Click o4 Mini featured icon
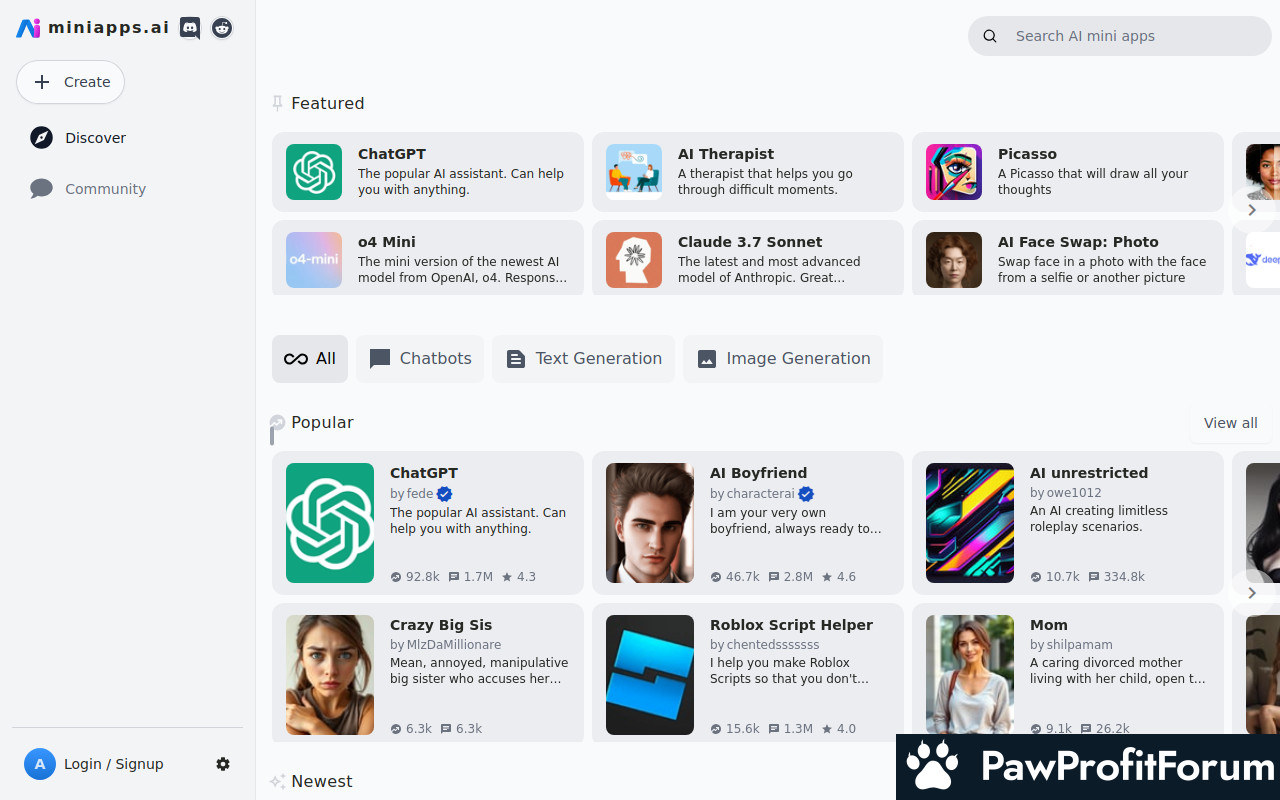The height and width of the screenshot is (800, 1280). pyautogui.click(x=314, y=260)
